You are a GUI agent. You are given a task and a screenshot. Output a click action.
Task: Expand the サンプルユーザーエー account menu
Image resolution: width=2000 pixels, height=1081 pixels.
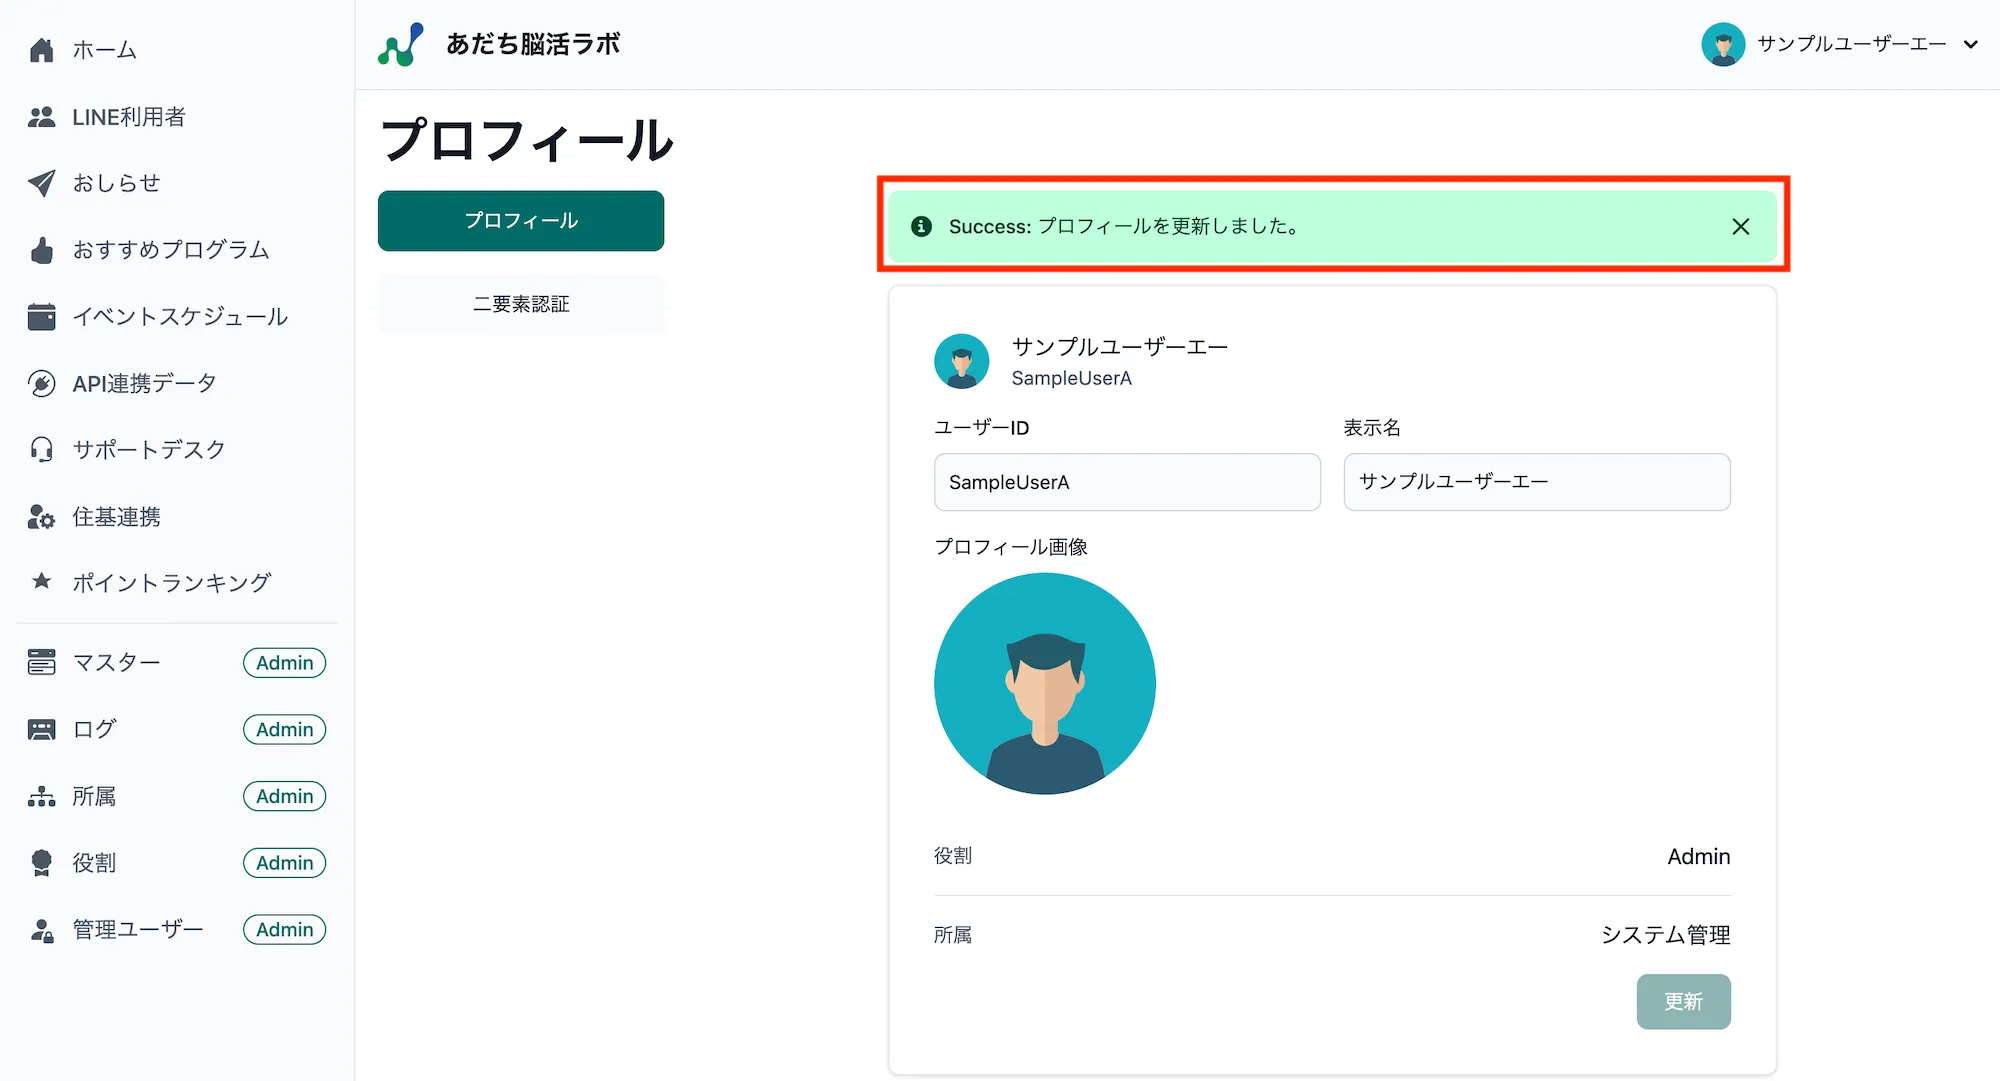pos(1845,44)
